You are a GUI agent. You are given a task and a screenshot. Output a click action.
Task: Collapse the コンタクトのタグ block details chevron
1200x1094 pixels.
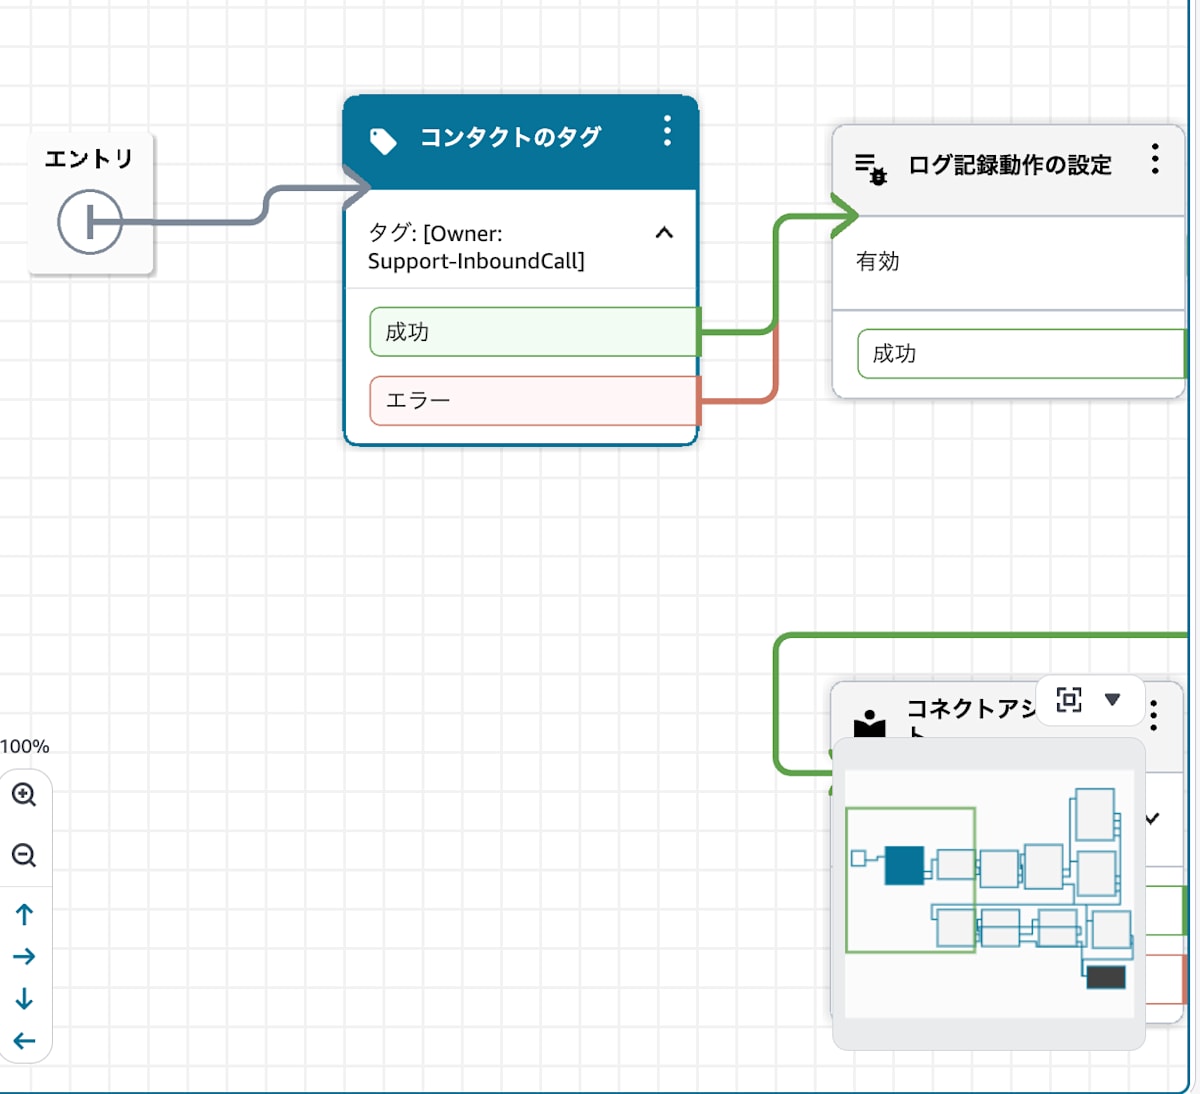tap(664, 233)
